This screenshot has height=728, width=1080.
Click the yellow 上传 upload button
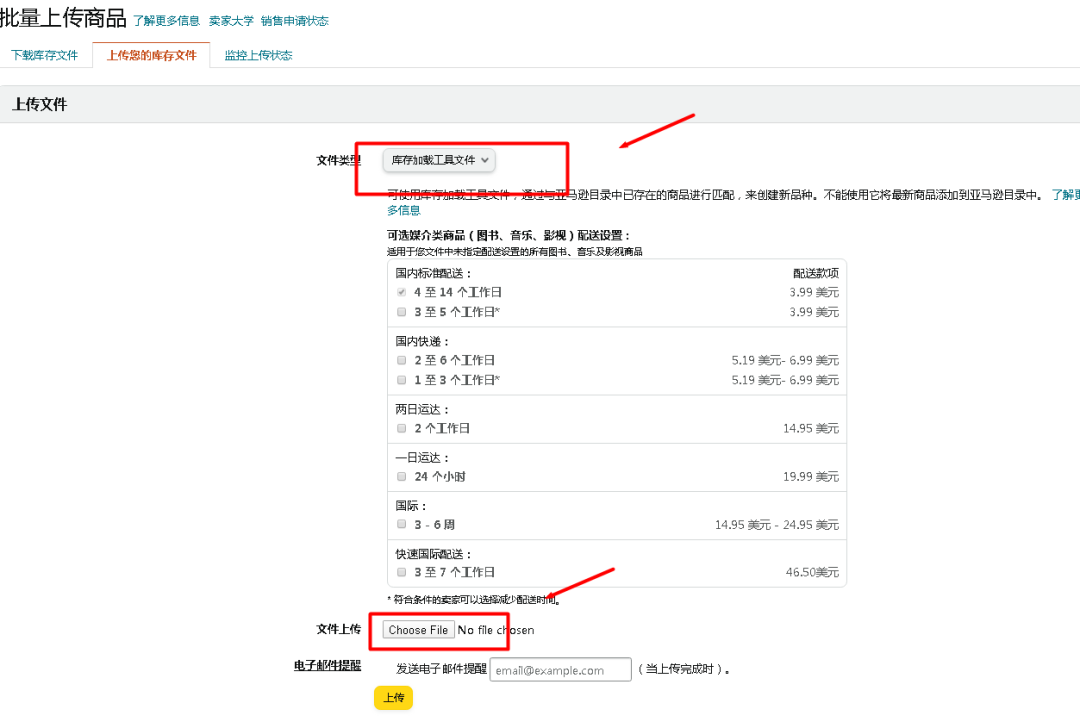(393, 698)
